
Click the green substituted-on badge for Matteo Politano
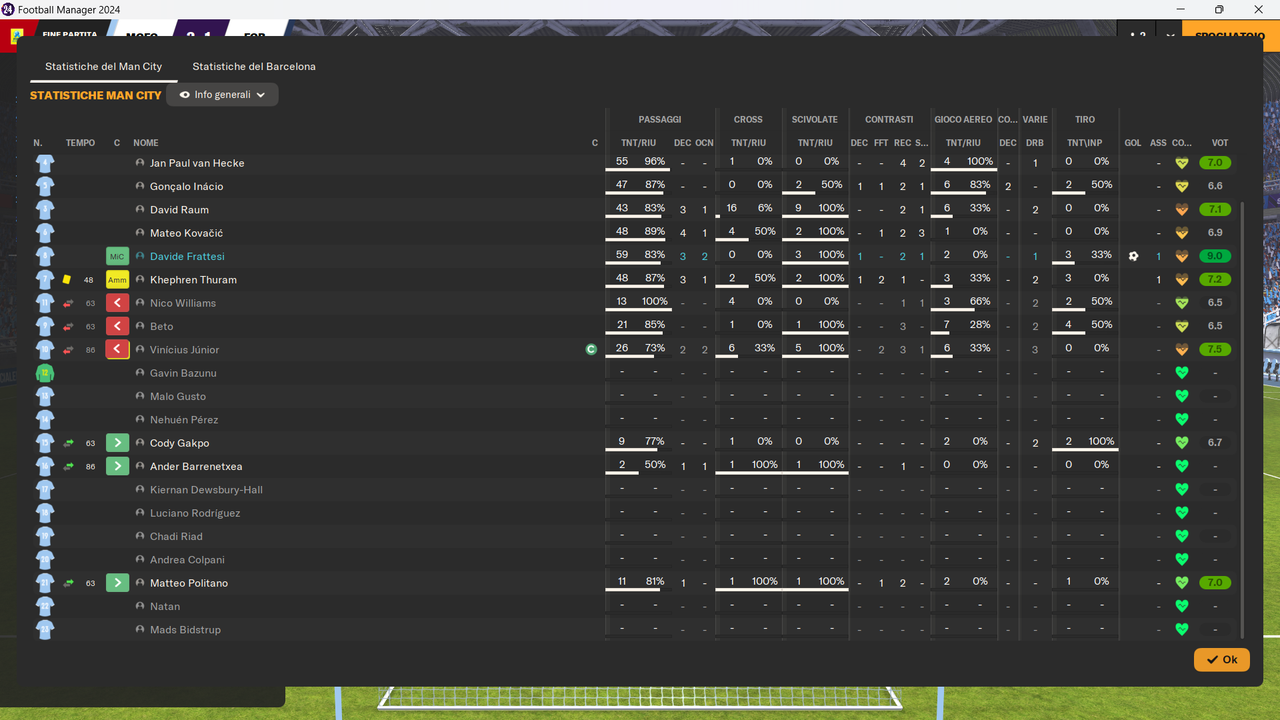tap(117, 583)
